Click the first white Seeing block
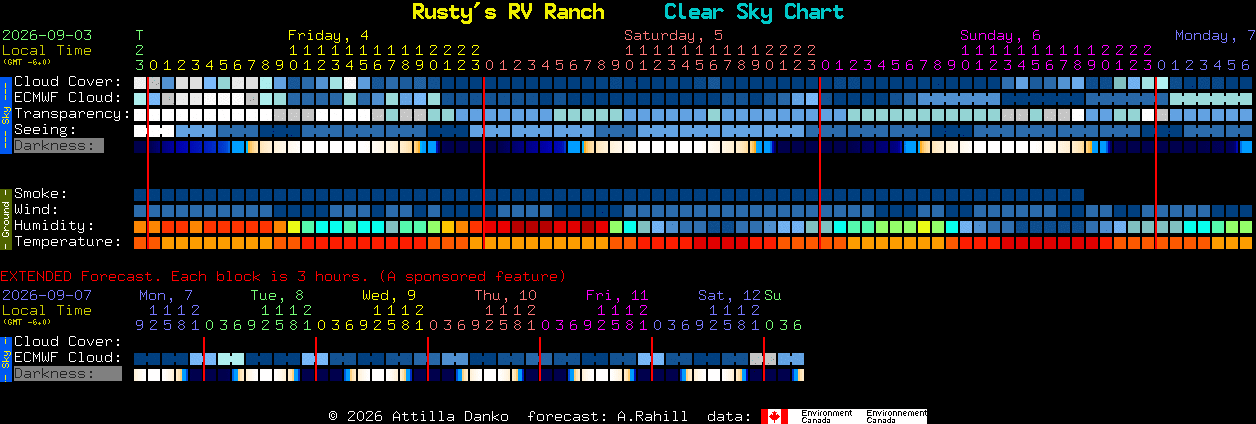 pyautogui.click(x=140, y=130)
